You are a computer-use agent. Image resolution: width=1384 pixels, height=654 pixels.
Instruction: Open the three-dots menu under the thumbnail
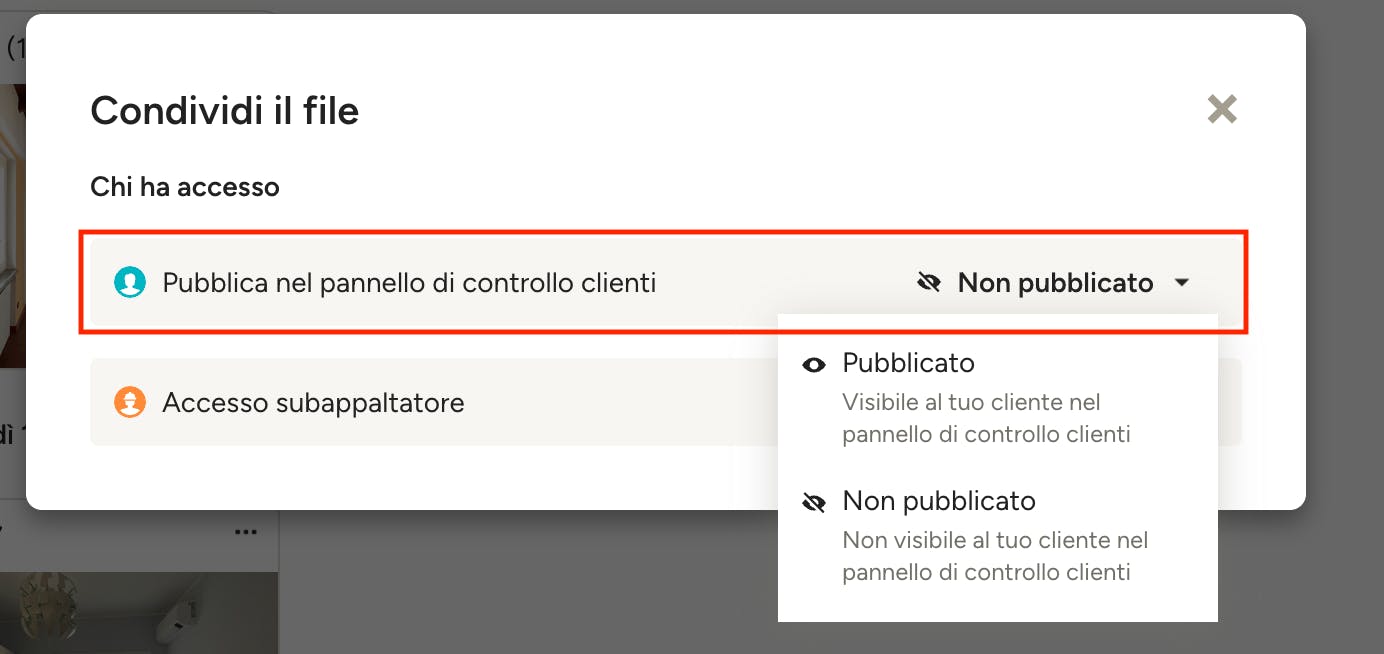click(x=246, y=532)
